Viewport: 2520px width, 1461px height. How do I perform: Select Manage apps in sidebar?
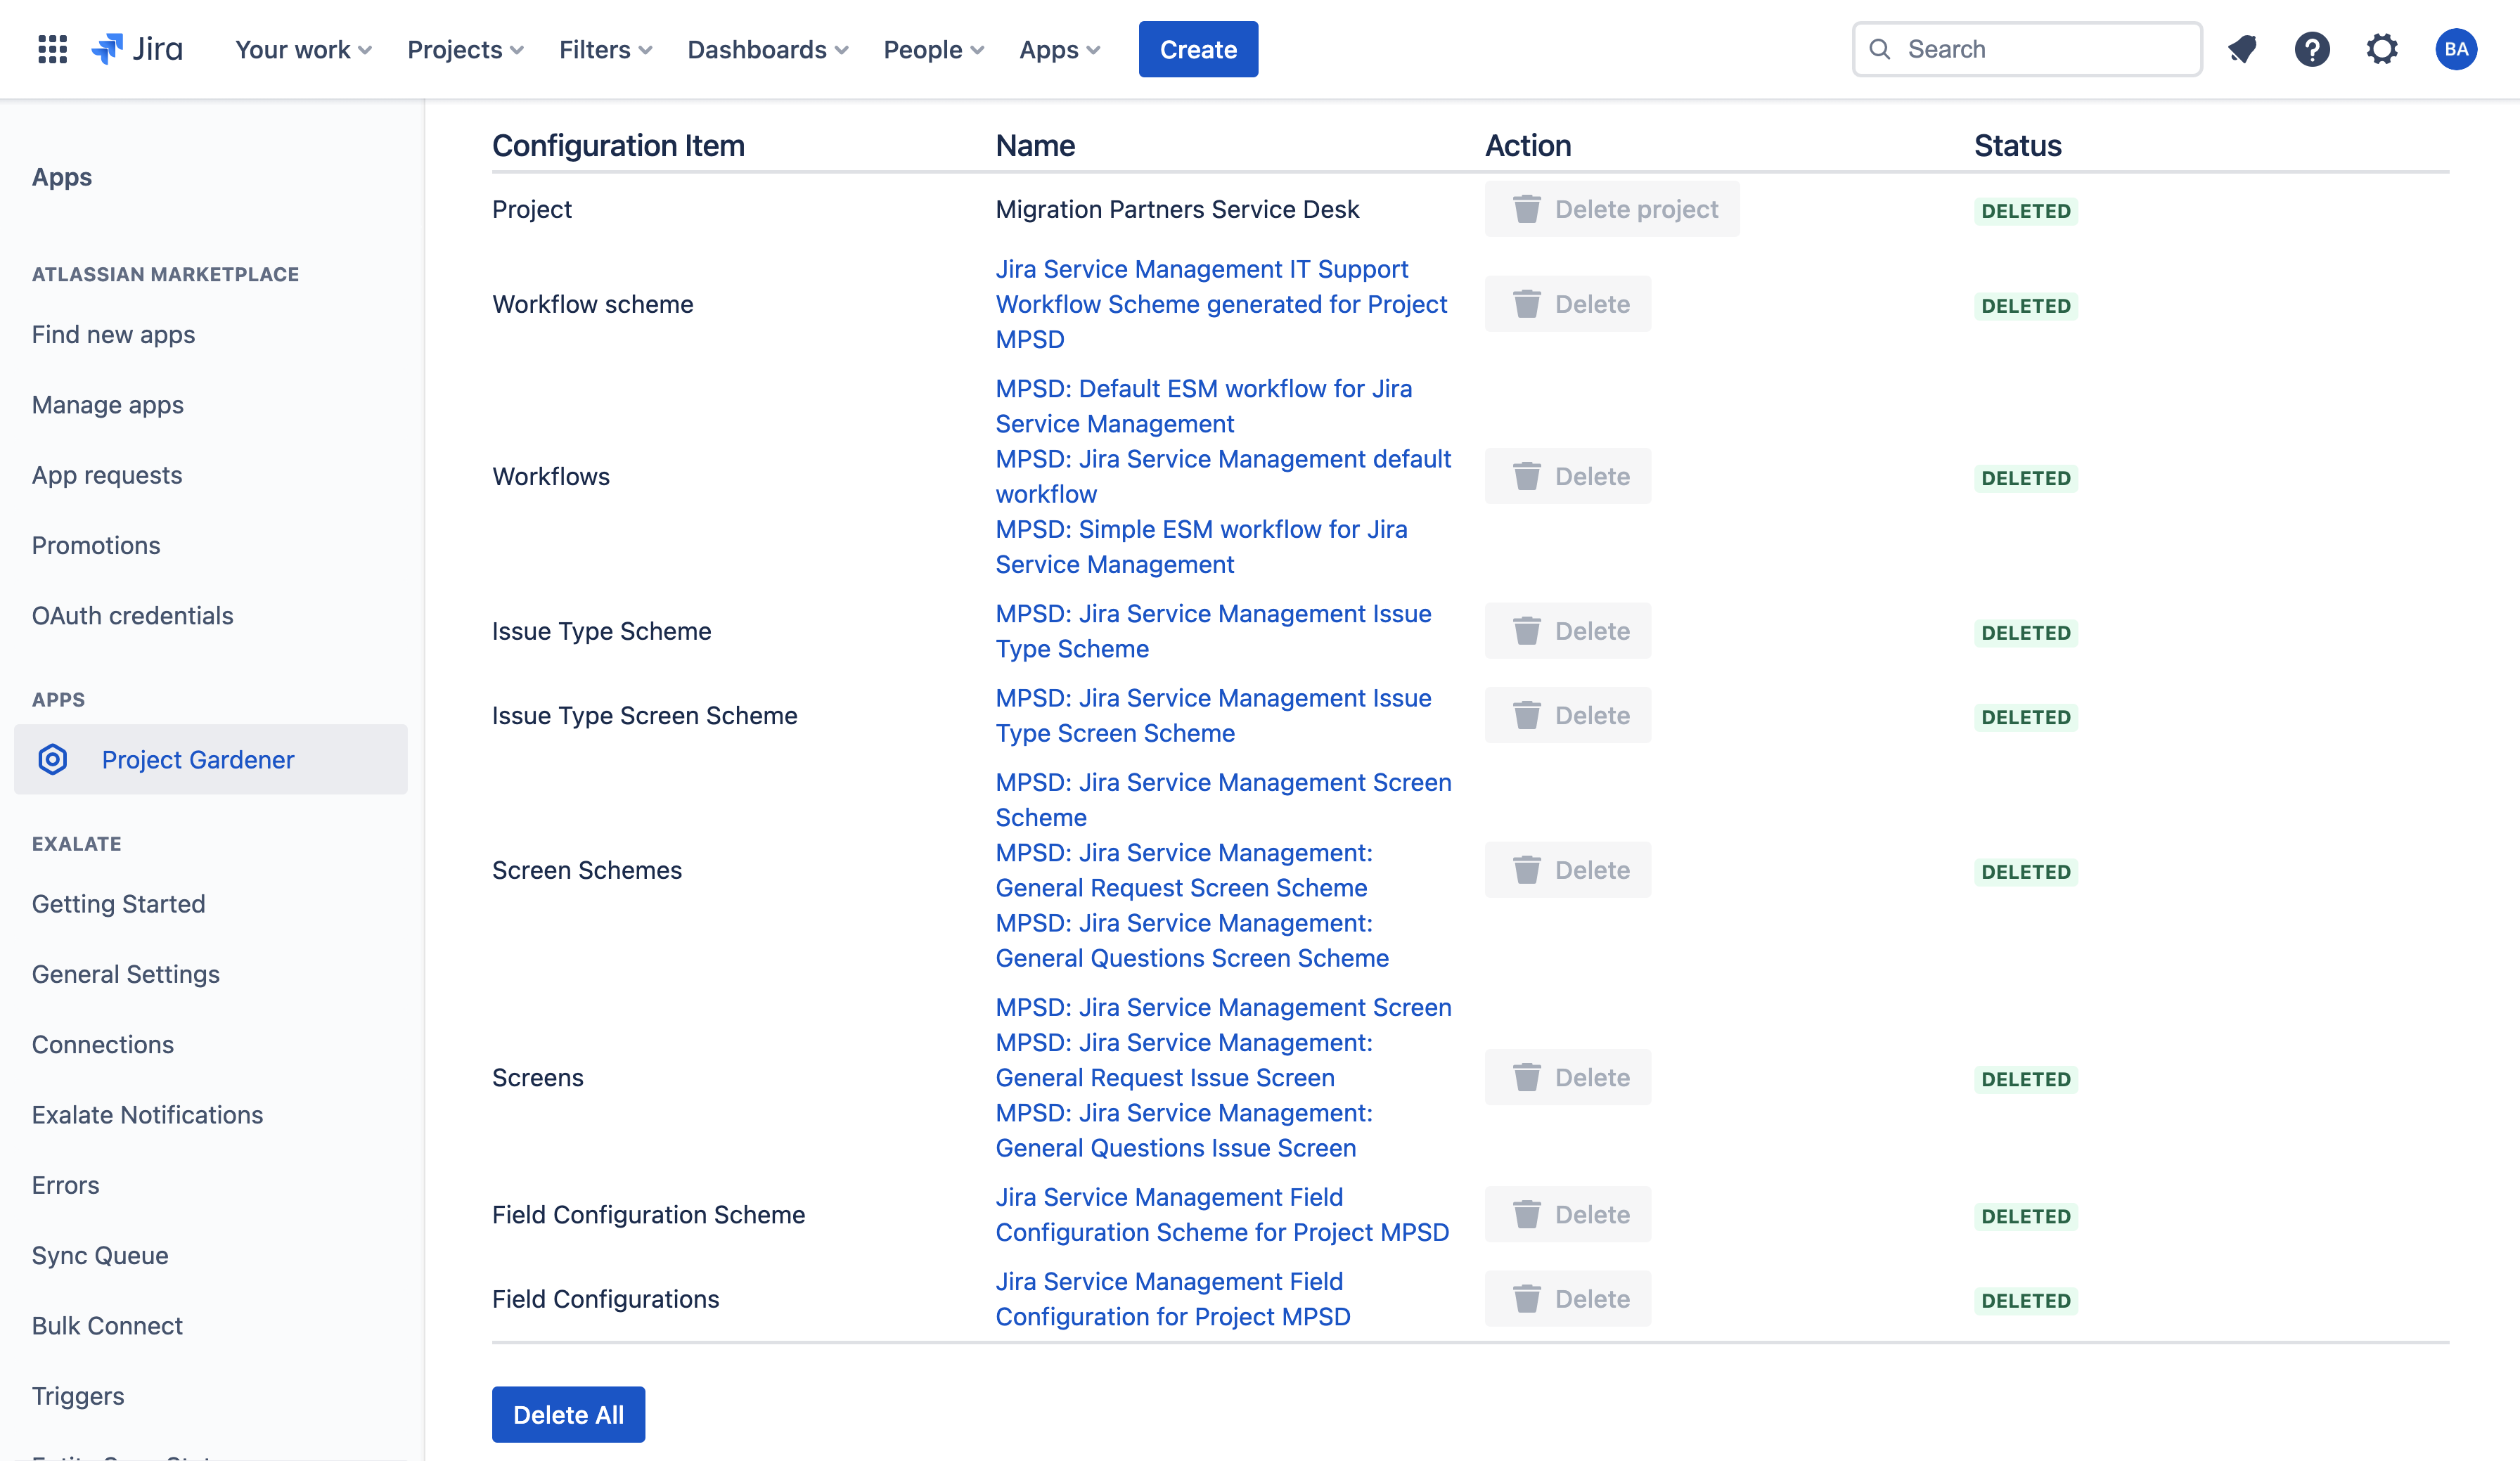108,405
